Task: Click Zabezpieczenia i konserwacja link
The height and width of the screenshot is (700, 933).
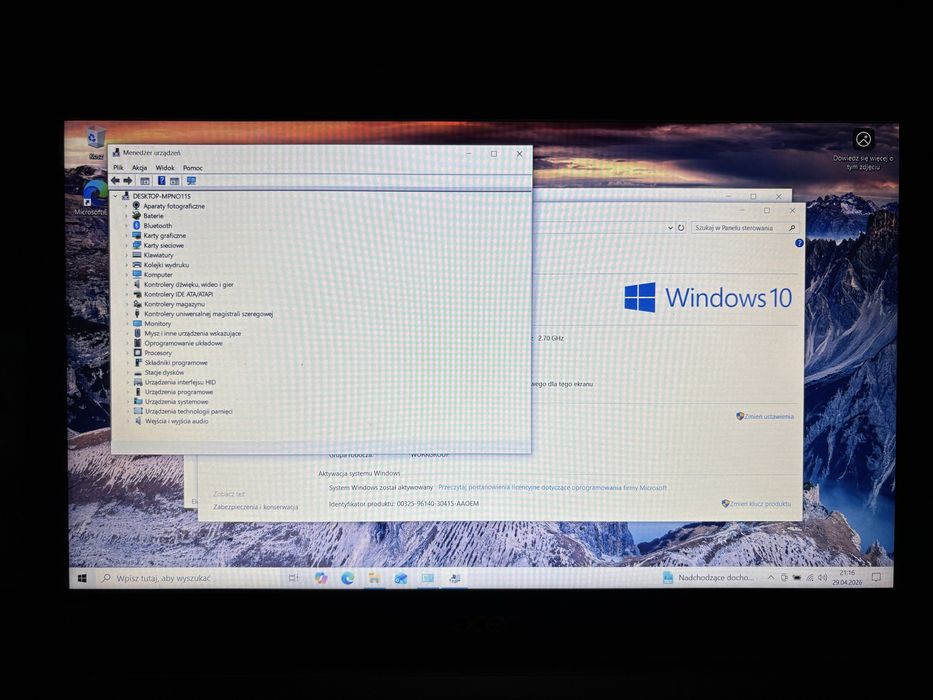Action: tap(256, 507)
